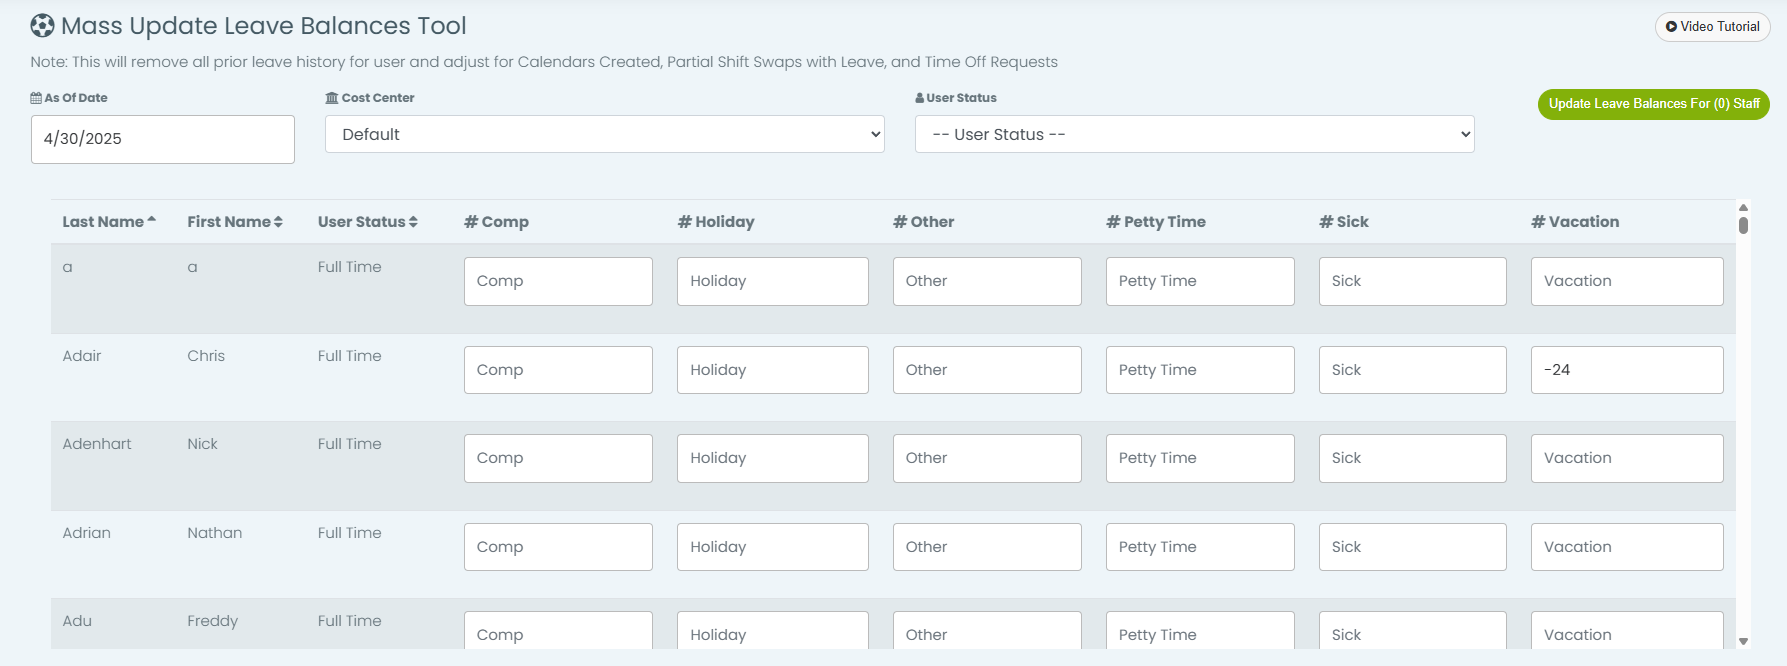Focus Holiday field for user a
1787x666 pixels.
(773, 281)
